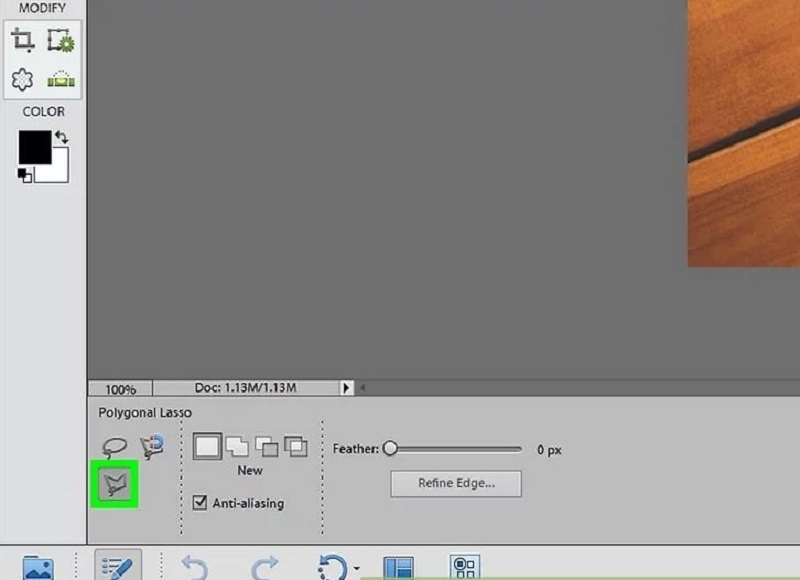Open the Layout options
800x580 pixels.
(x=398, y=568)
